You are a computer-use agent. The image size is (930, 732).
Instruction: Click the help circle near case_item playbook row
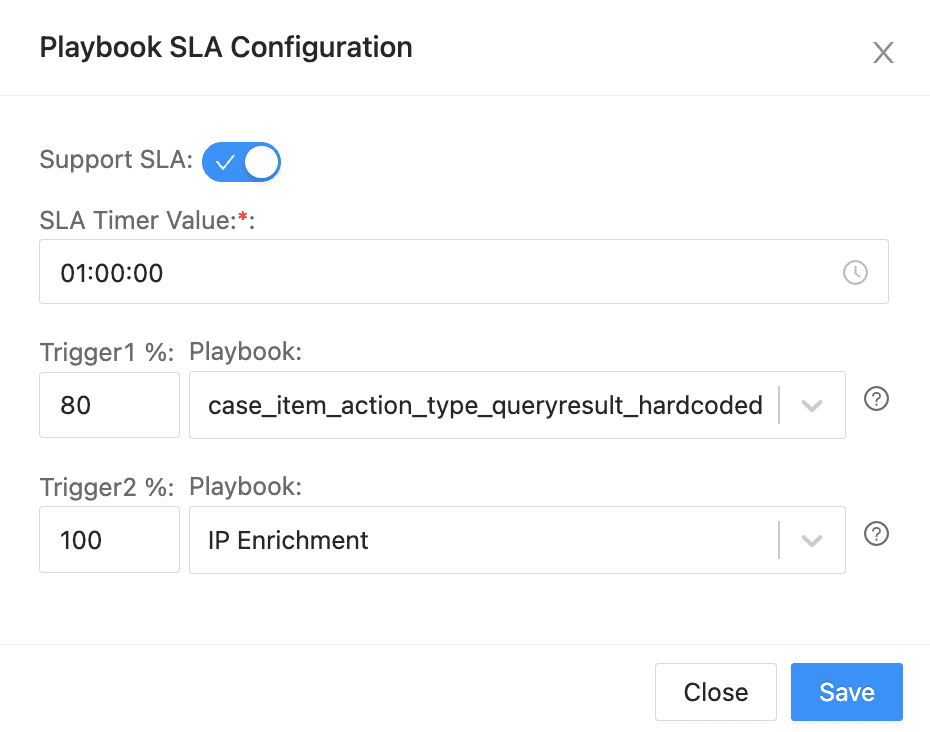click(x=876, y=399)
